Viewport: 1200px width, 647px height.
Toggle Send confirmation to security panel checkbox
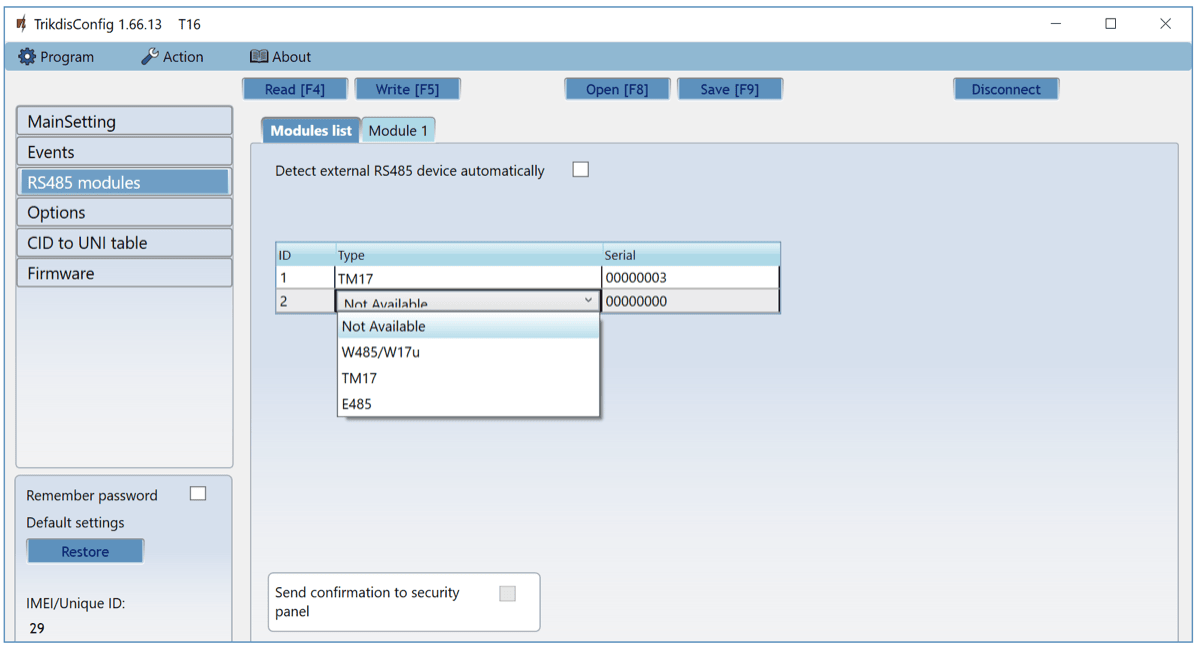tap(508, 594)
